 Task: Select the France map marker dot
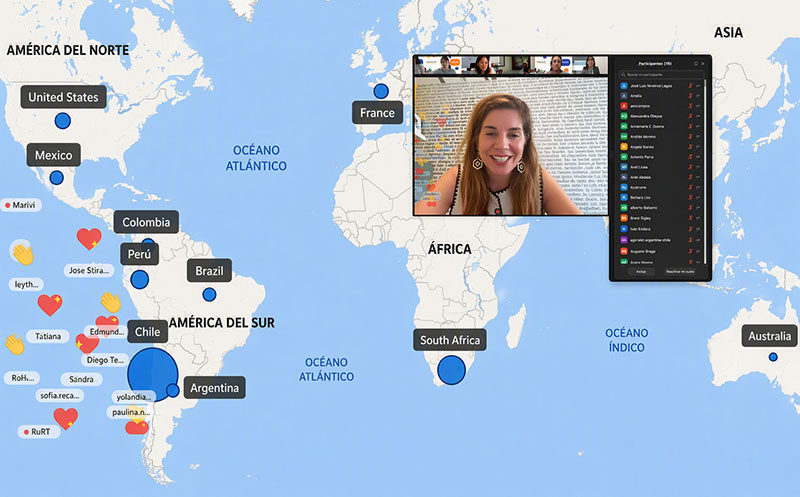tap(381, 91)
